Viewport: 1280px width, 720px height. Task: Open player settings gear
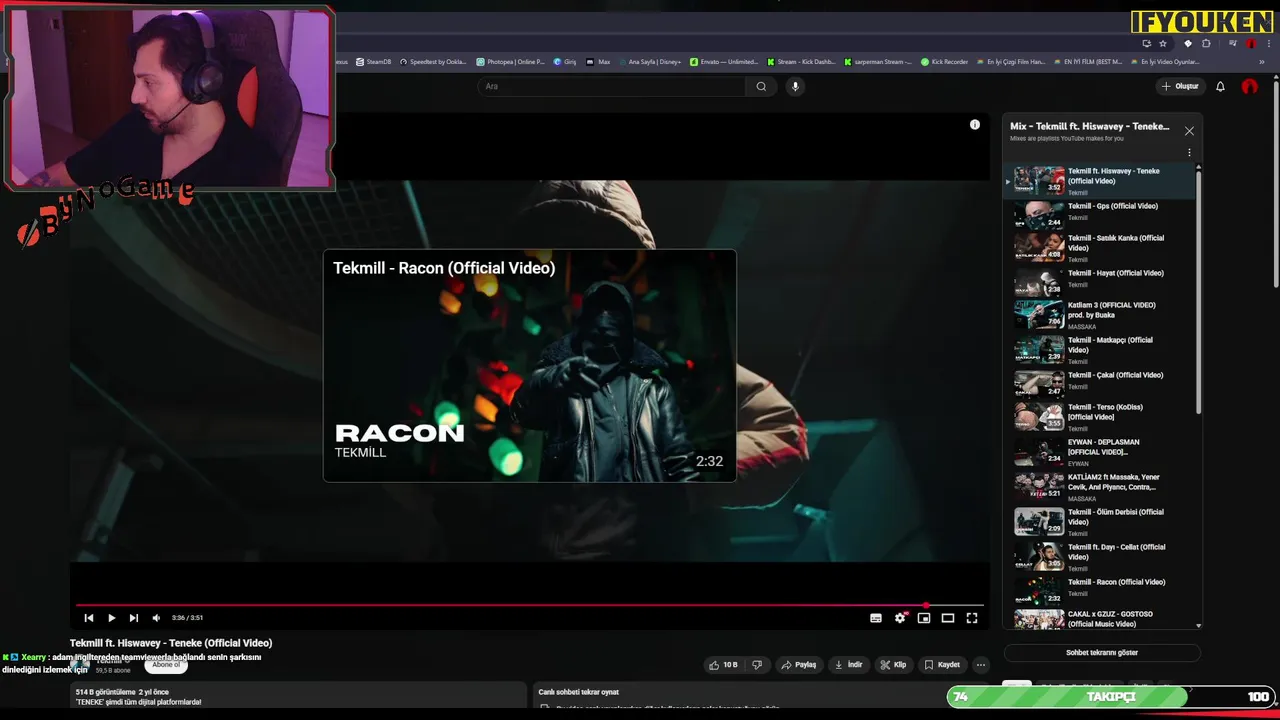pos(900,618)
